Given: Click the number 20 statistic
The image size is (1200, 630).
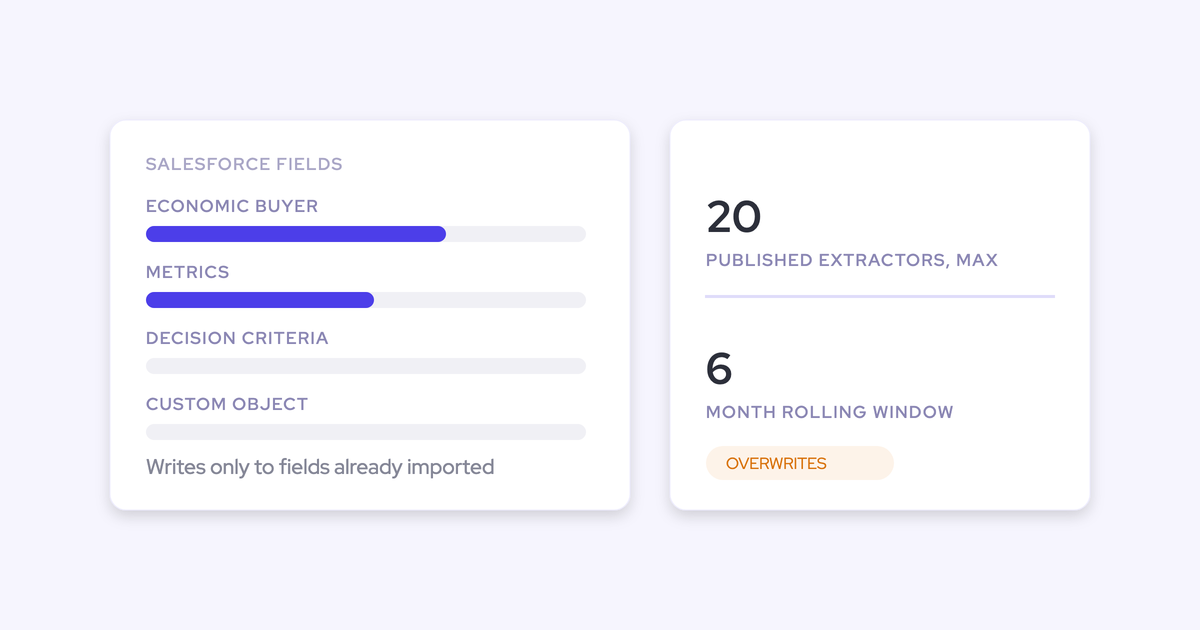Looking at the screenshot, I should (733, 217).
